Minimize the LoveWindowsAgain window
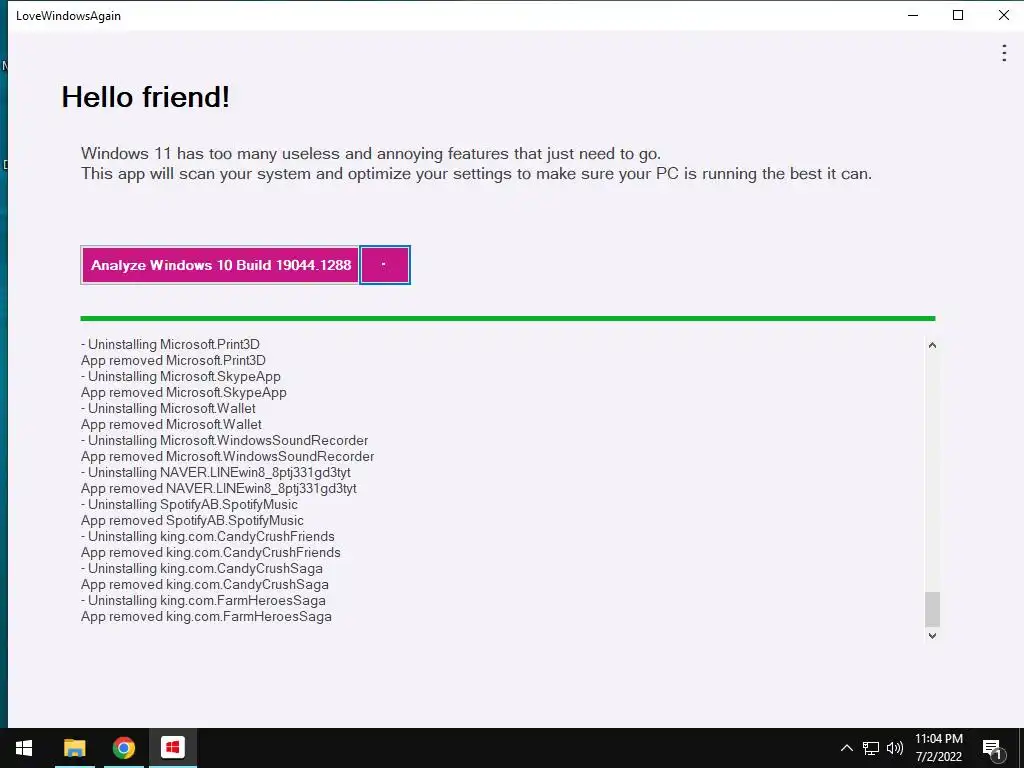 pyautogui.click(x=913, y=15)
